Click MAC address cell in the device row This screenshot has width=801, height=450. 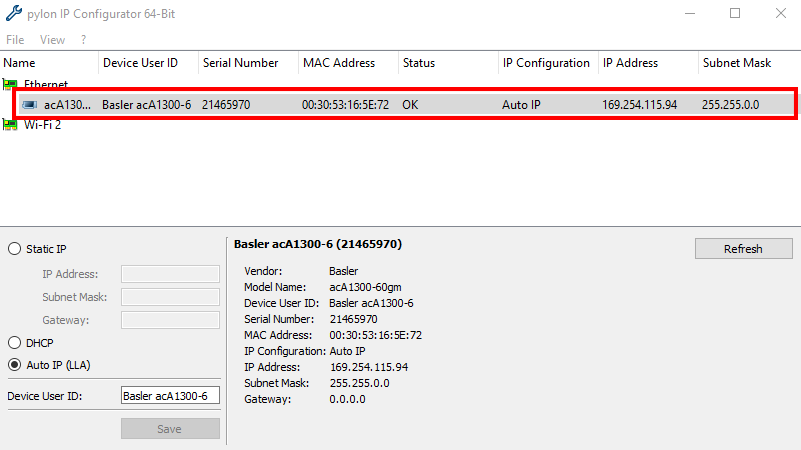click(x=345, y=105)
